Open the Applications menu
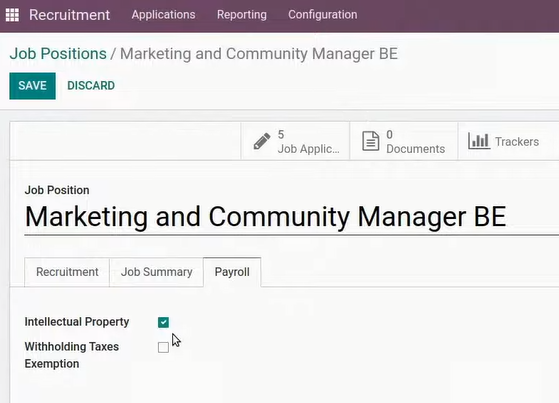The height and width of the screenshot is (403, 559). (163, 15)
